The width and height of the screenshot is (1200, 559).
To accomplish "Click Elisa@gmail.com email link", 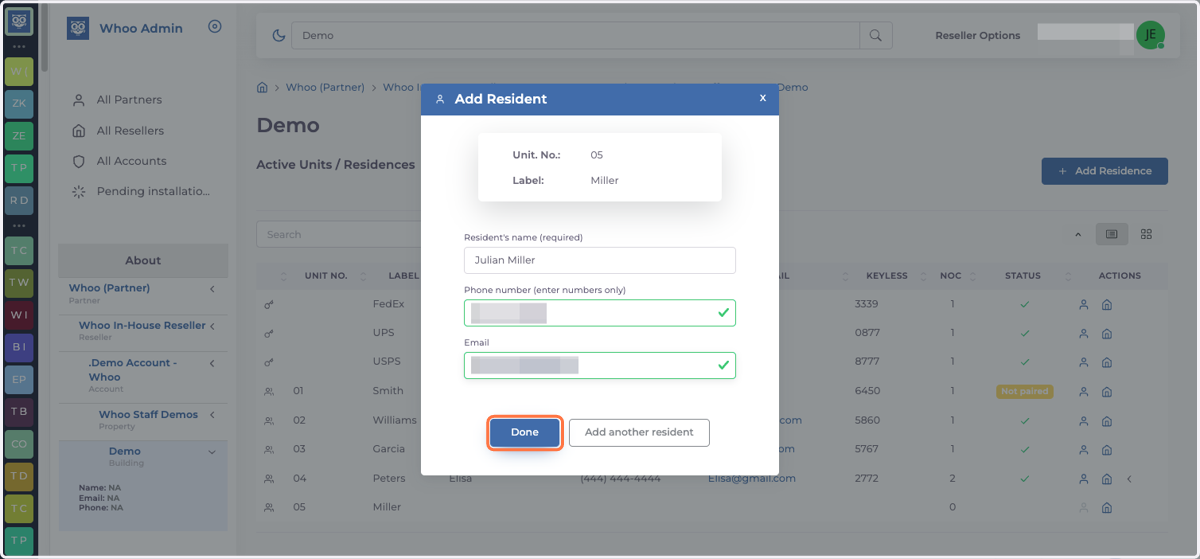I will (752, 479).
